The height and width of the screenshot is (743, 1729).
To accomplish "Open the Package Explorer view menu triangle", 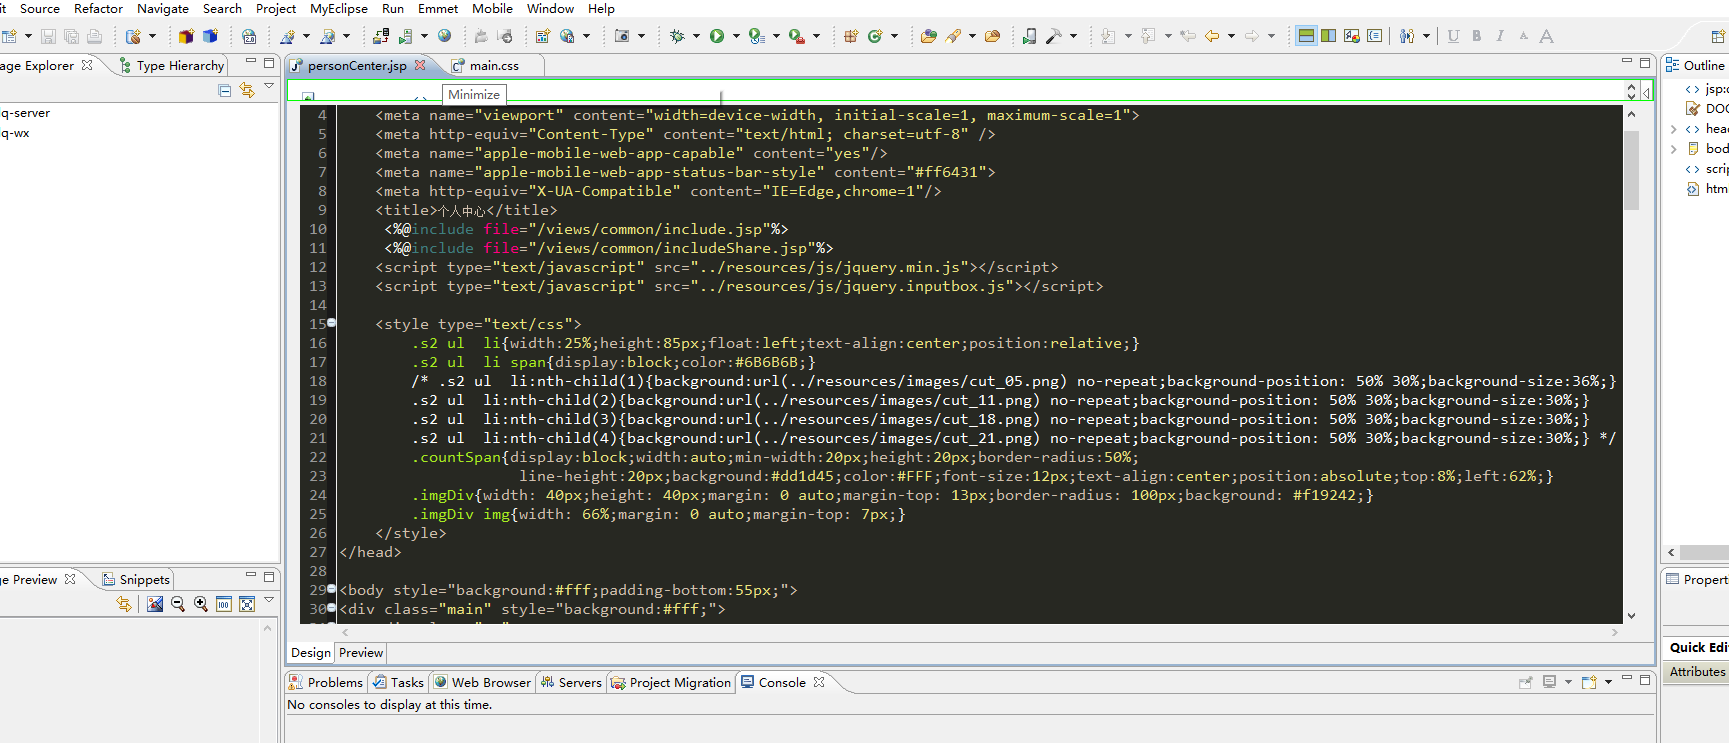I will coord(269,87).
